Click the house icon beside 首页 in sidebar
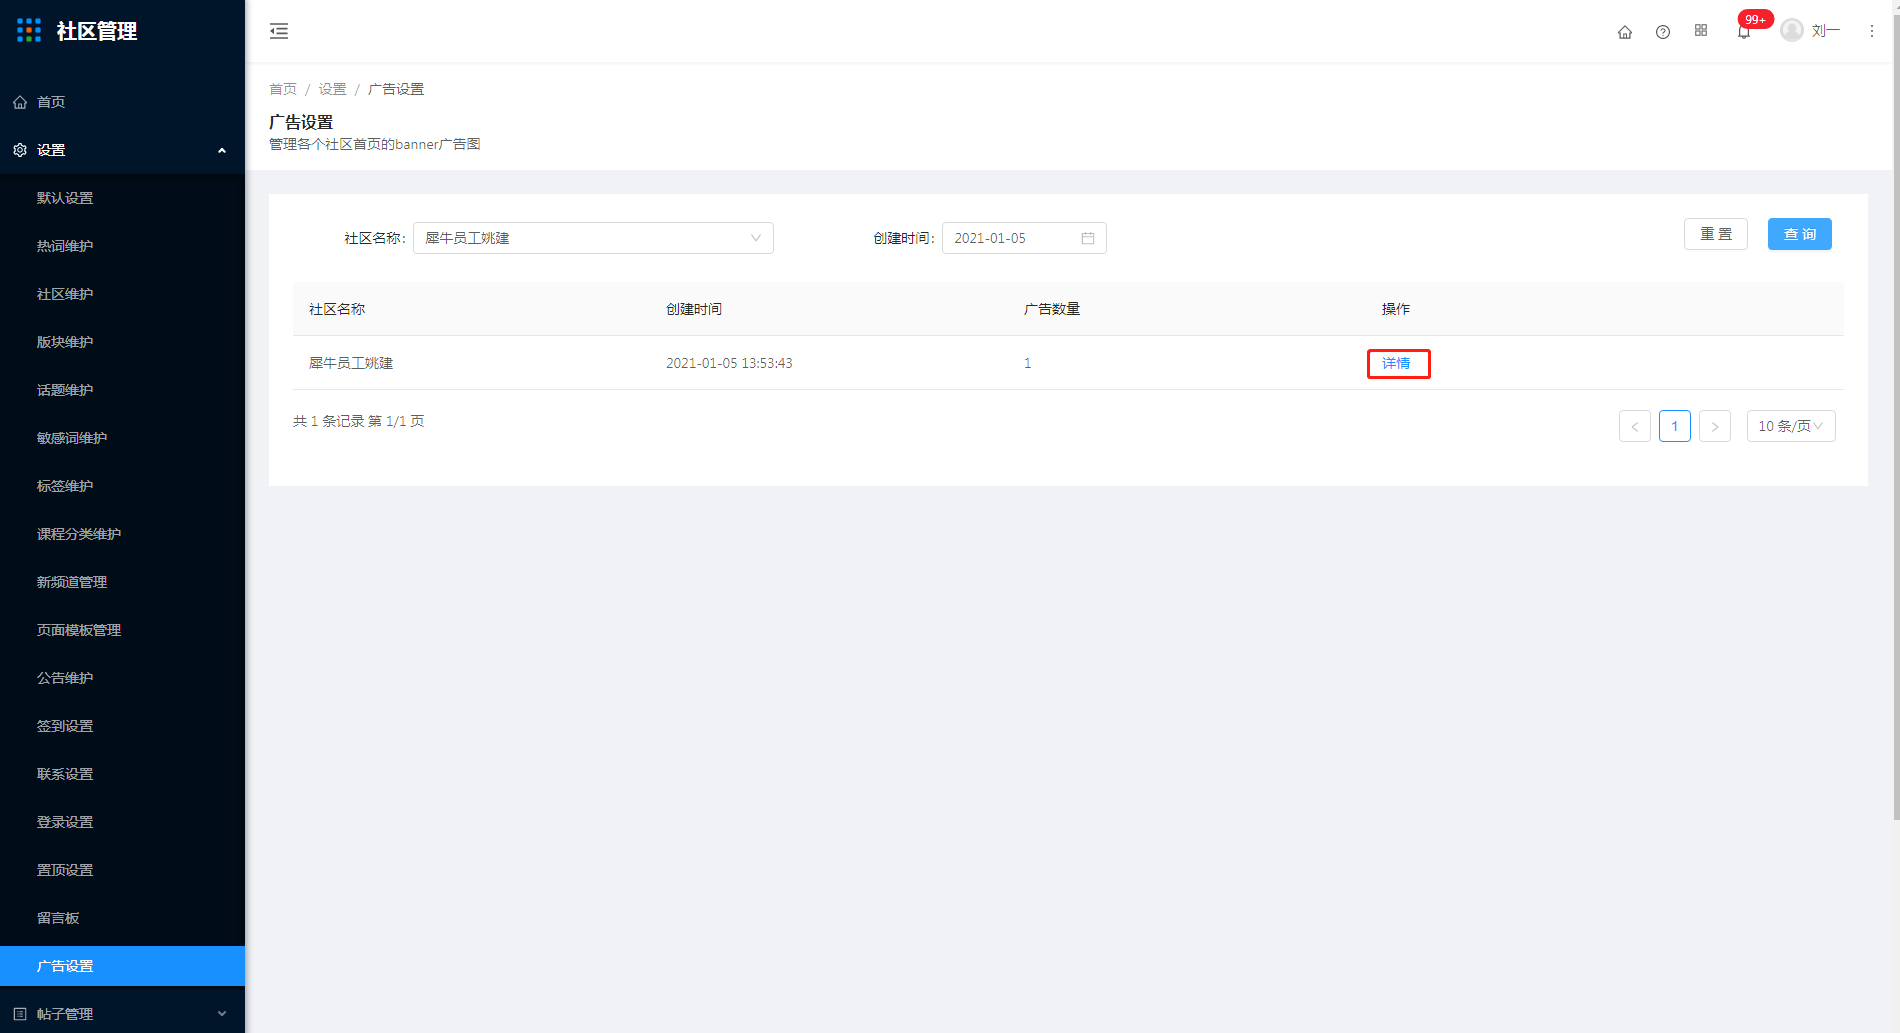 pos(20,102)
